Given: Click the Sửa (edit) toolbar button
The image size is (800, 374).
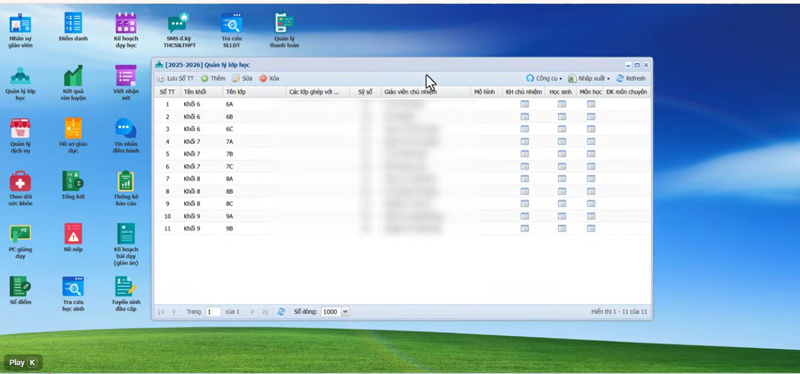Looking at the screenshot, I should click(x=242, y=79).
